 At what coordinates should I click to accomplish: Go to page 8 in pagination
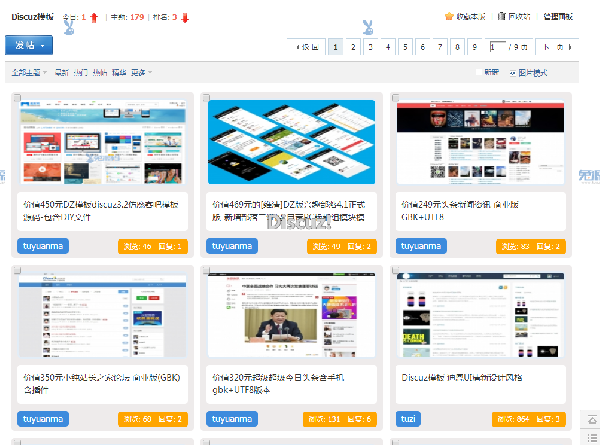[x=458, y=47]
